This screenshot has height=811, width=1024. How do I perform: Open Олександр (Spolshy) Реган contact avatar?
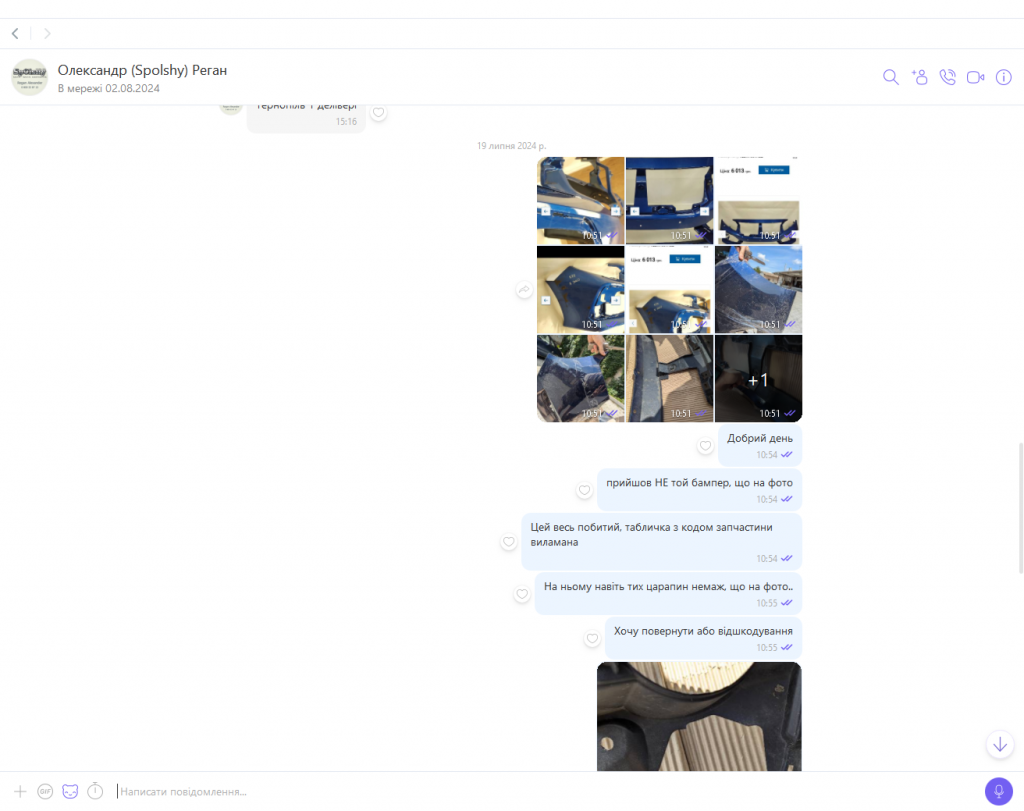pos(29,77)
